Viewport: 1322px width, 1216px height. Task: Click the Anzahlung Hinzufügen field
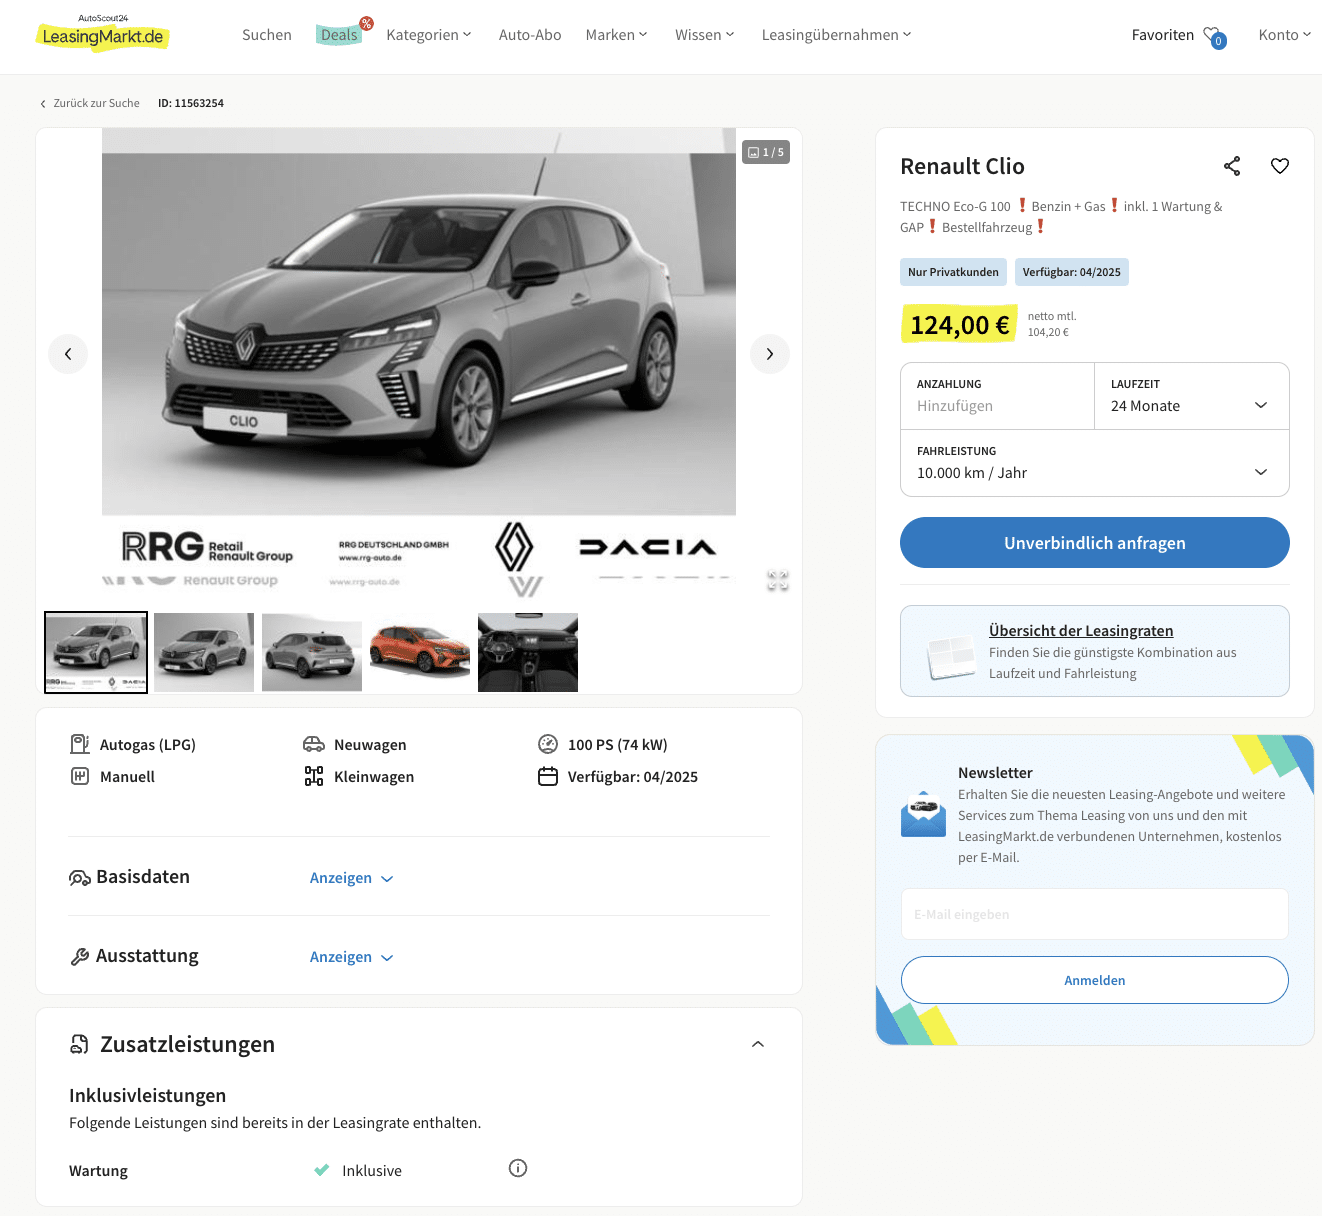pyautogui.click(x=998, y=396)
